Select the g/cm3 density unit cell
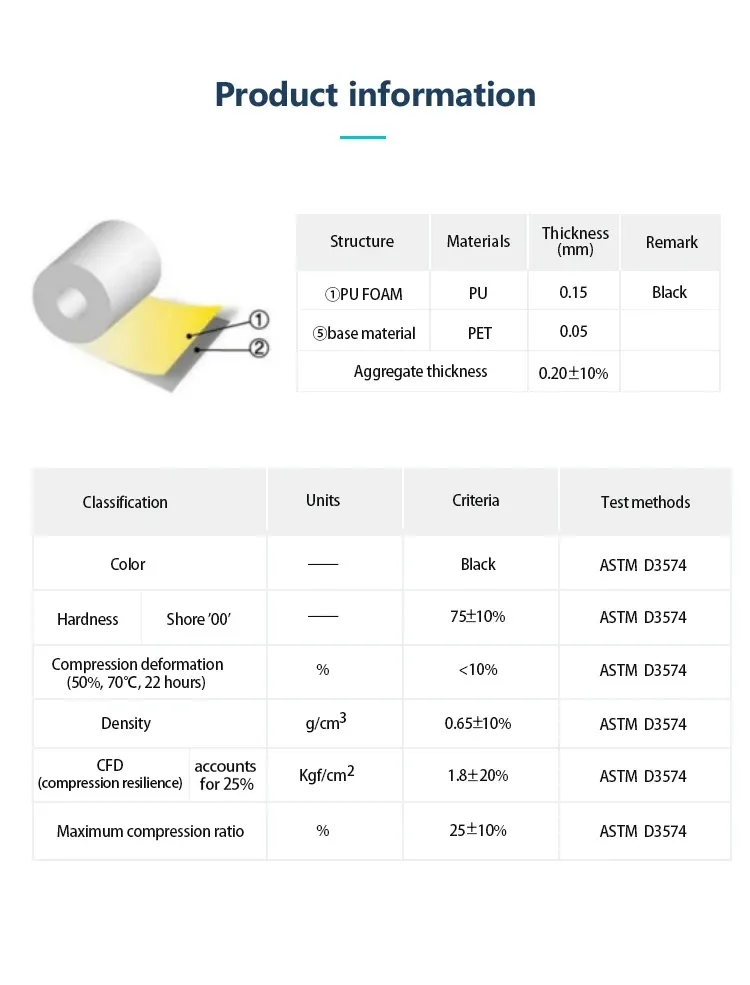Image resolution: width=750 pixels, height=985 pixels. tap(325, 722)
